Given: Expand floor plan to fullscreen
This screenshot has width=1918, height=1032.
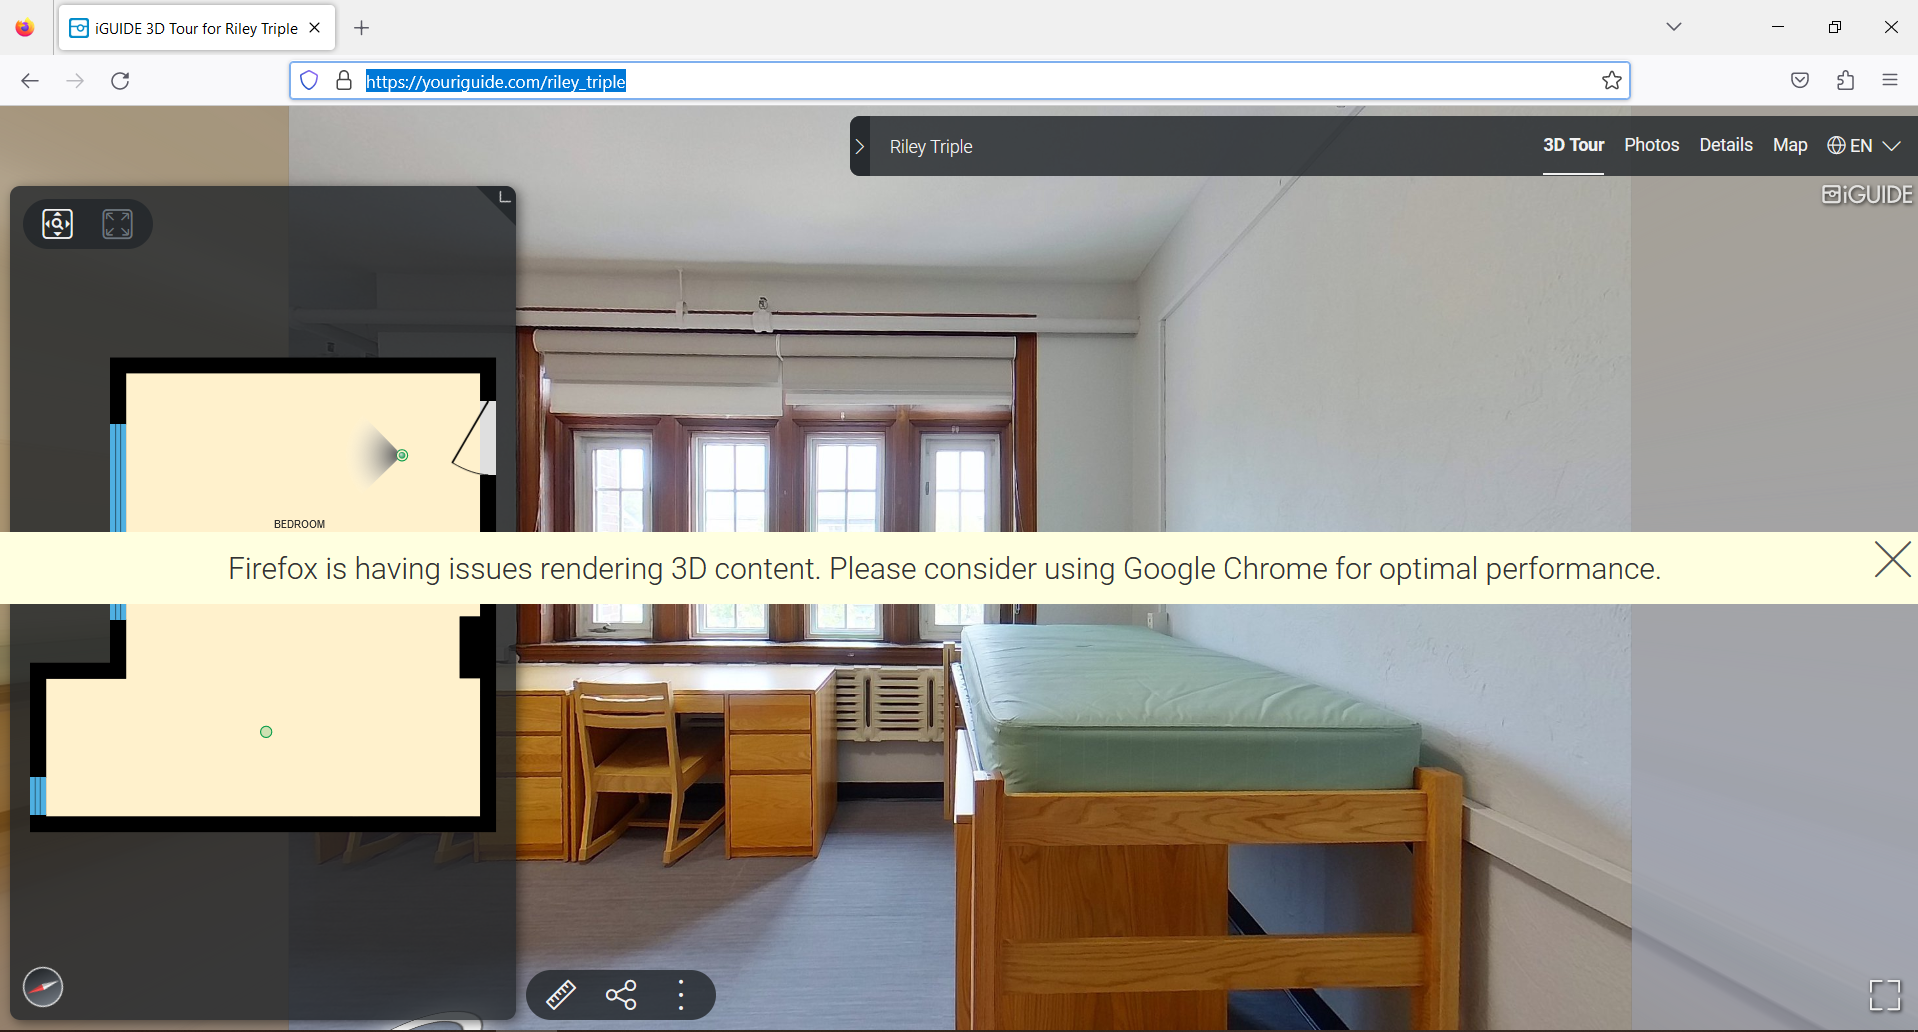Looking at the screenshot, I should pyautogui.click(x=118, y=224).
